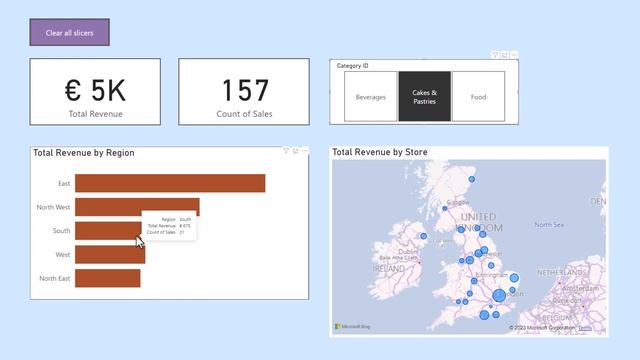The width and height of the screenshot is (640, 360).
Task: Click the East axis label
Action: (64, 183)
